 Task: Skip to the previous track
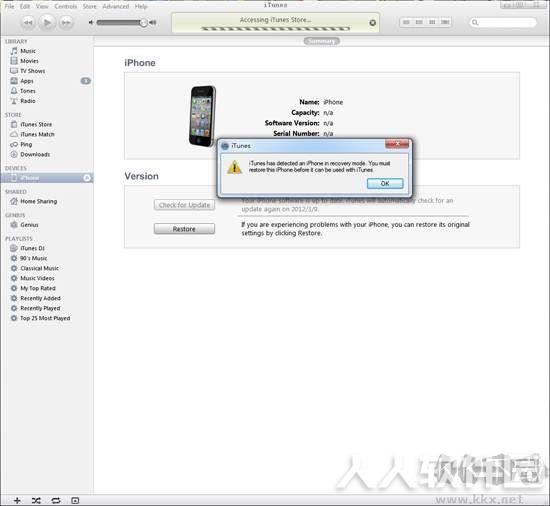point(28,23)
